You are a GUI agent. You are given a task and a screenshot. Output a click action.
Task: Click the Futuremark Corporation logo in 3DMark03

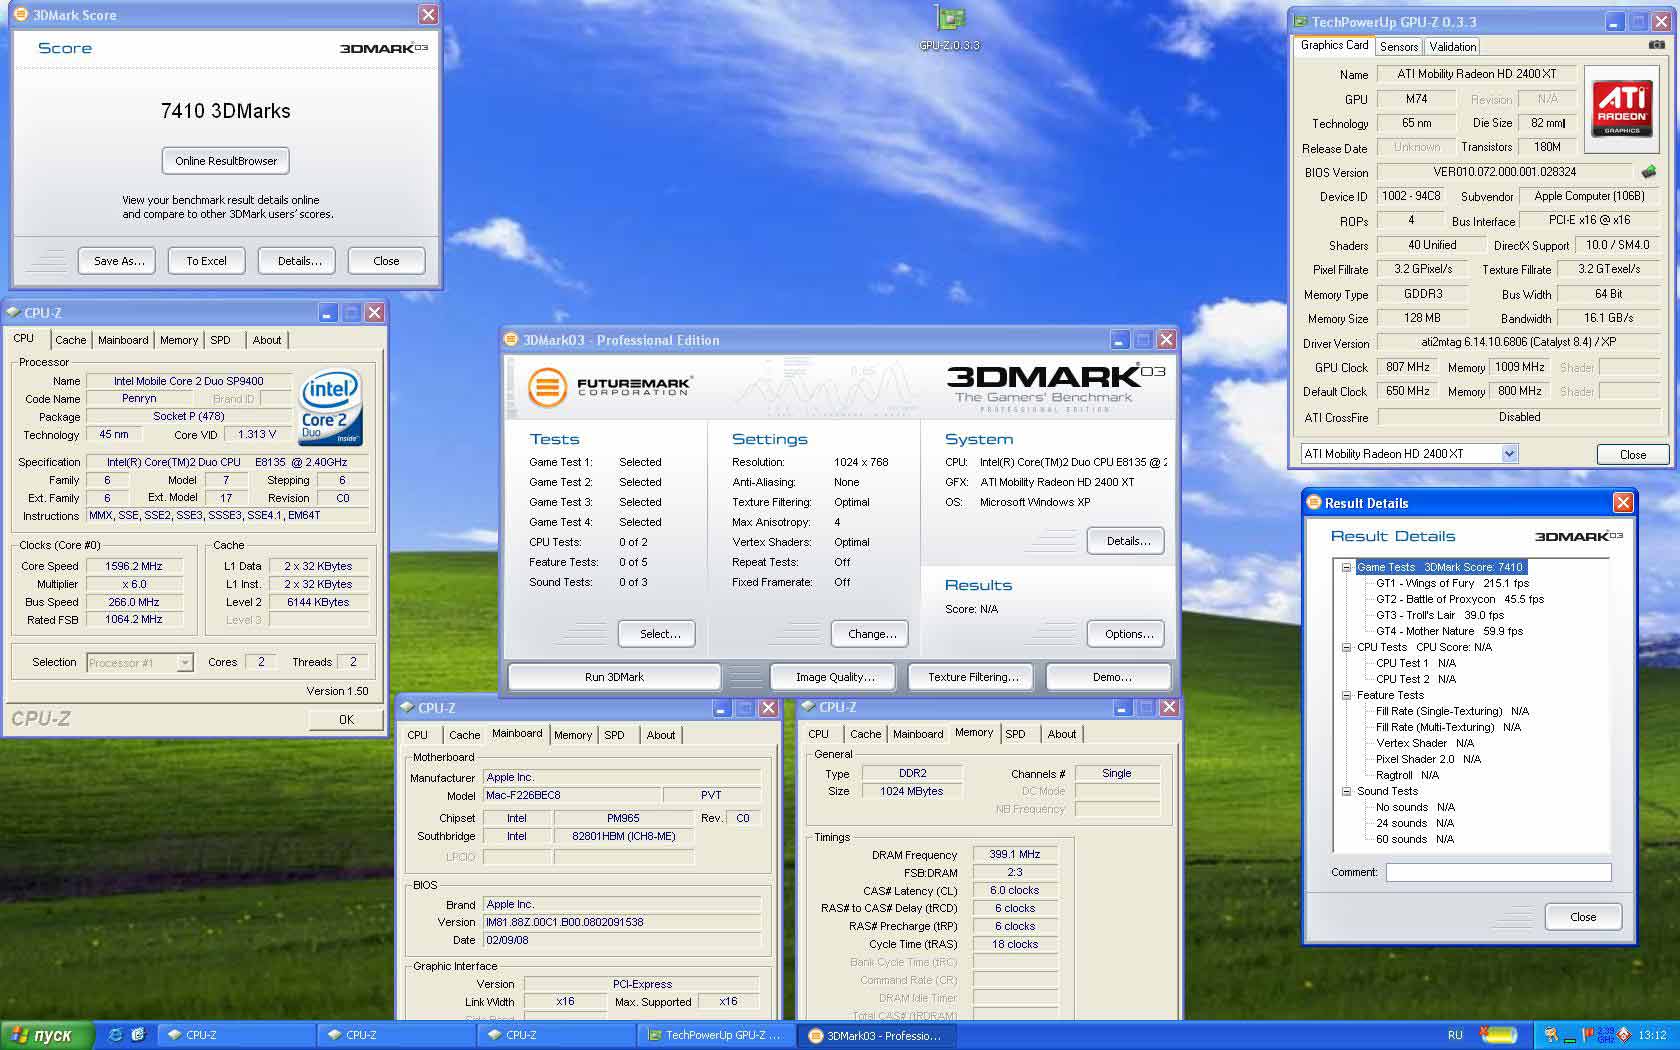(x=610, y=386)
